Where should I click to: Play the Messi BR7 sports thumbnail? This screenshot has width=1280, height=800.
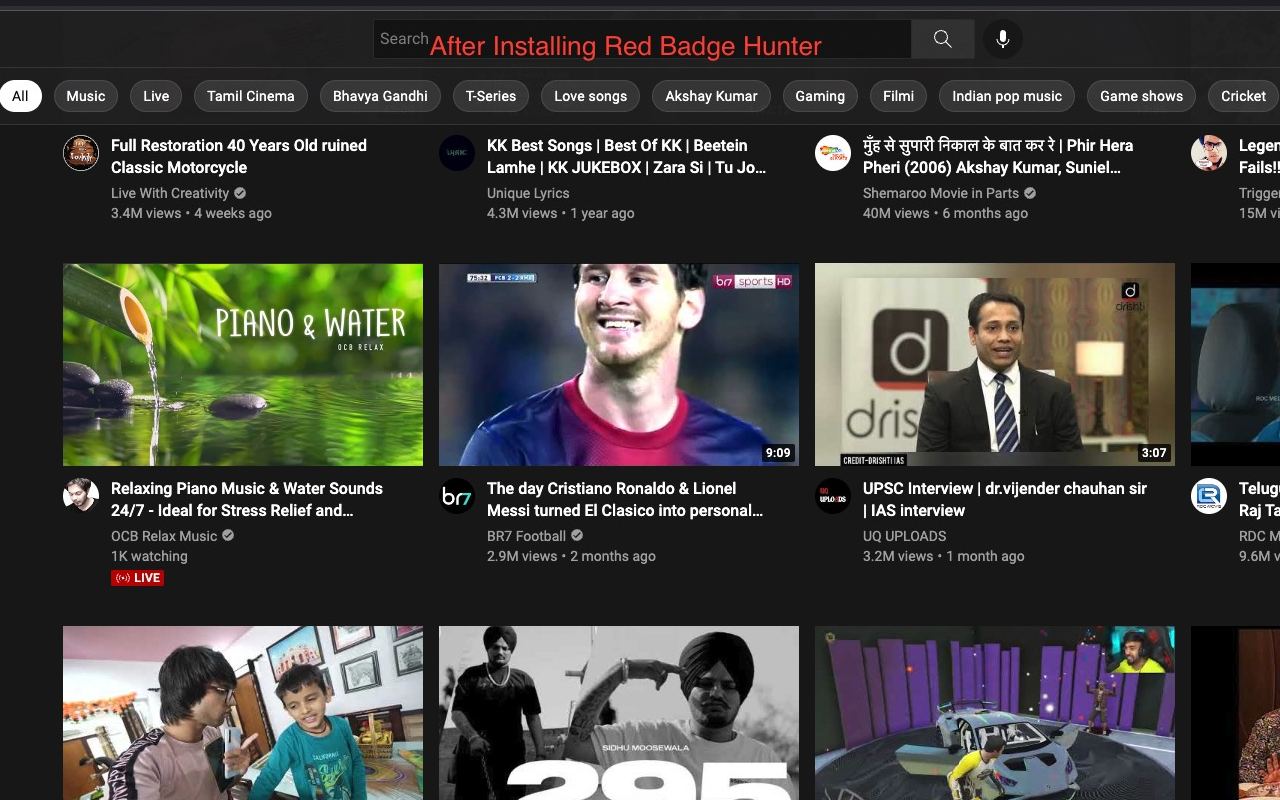click(619, 365)
